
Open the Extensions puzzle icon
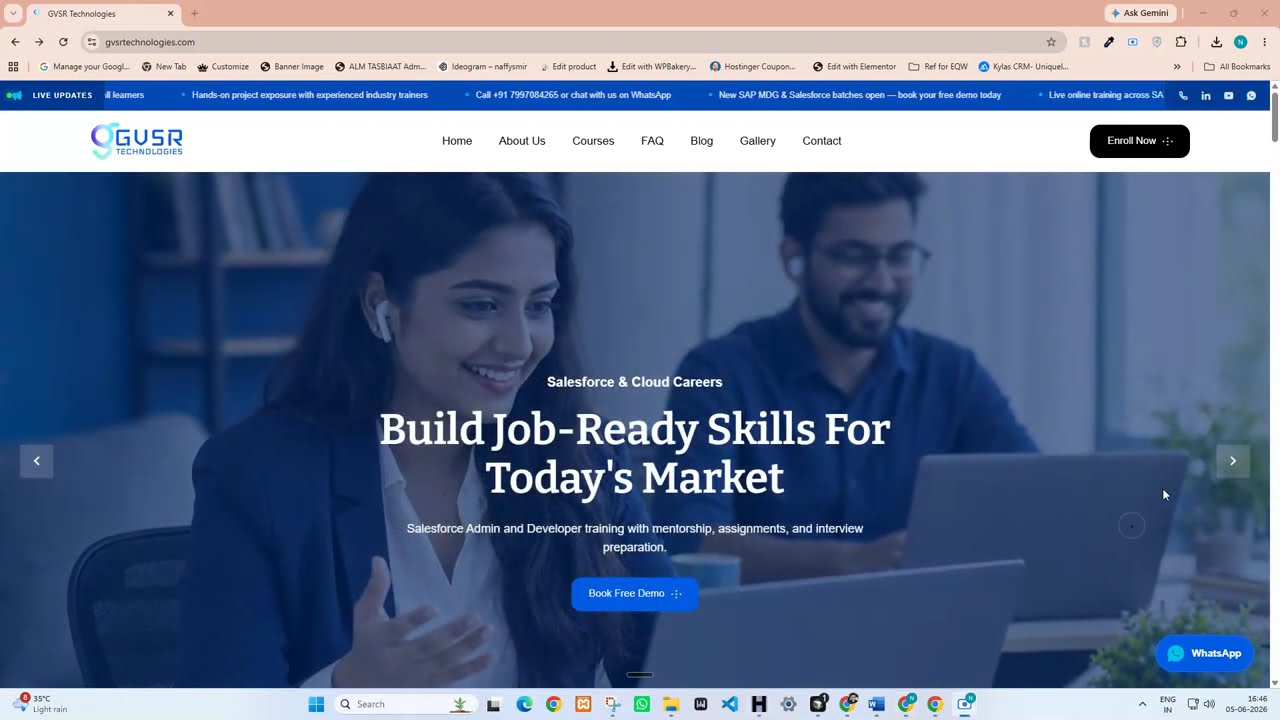1181,42
